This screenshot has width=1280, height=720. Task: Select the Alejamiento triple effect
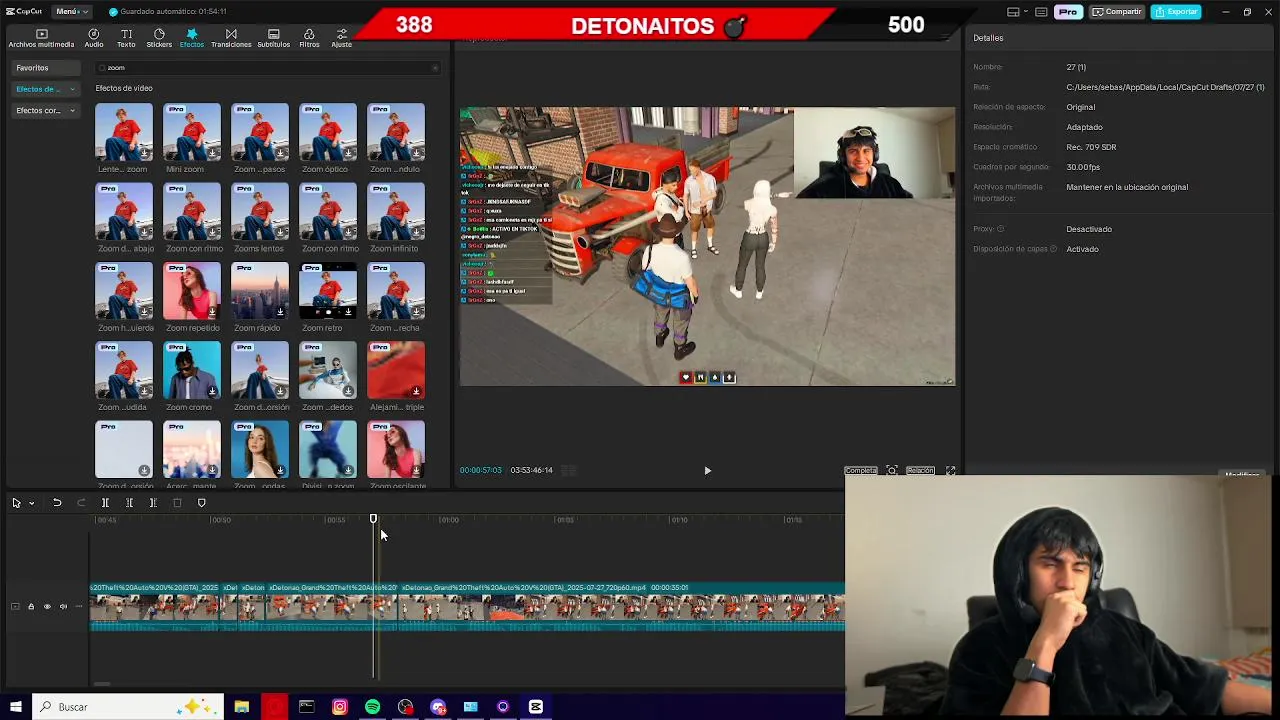[396, 370]
